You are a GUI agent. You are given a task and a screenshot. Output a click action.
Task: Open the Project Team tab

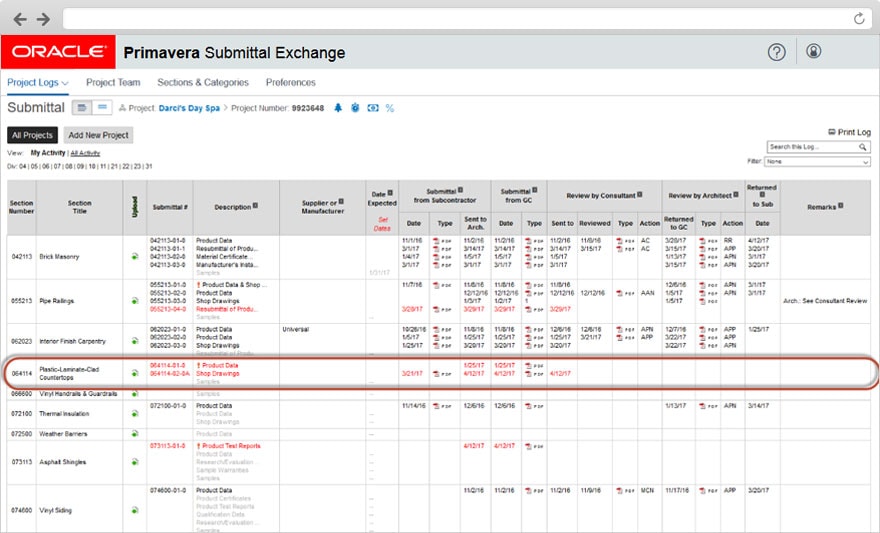(x=113, y=83)
